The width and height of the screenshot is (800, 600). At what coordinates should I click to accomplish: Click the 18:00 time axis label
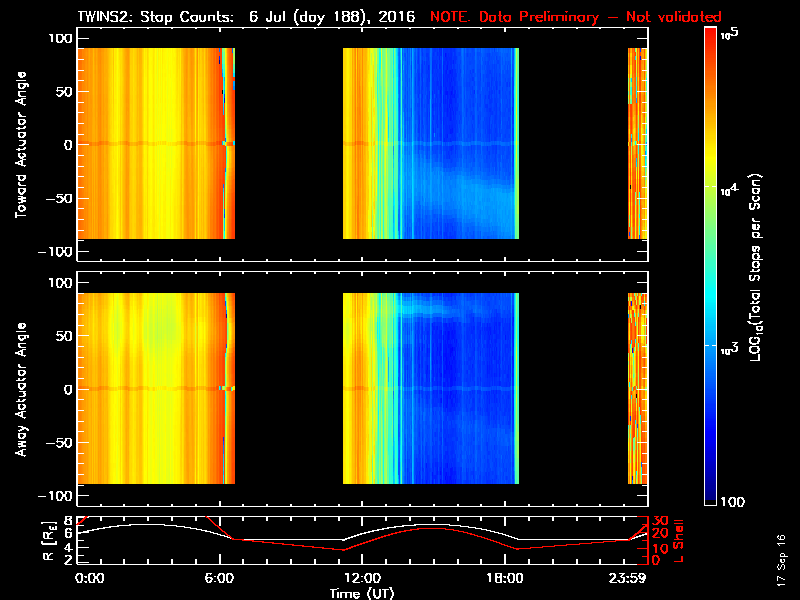(505, 579)
